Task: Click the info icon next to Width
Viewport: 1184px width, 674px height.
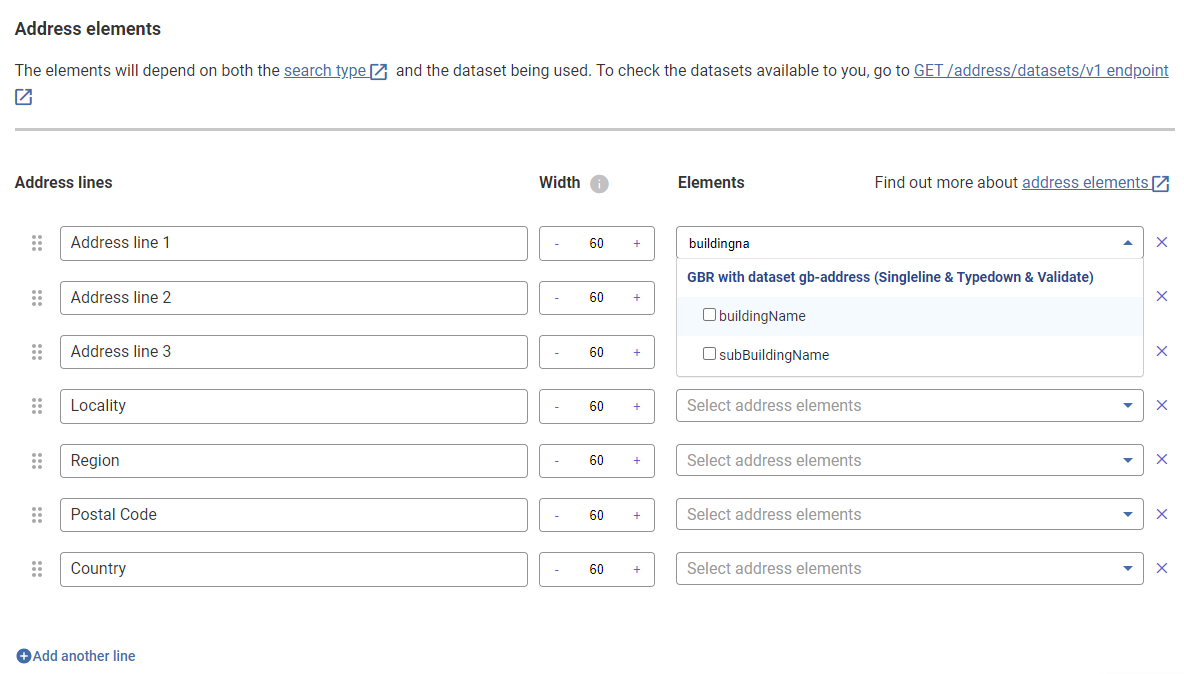Action: [598, 183]
